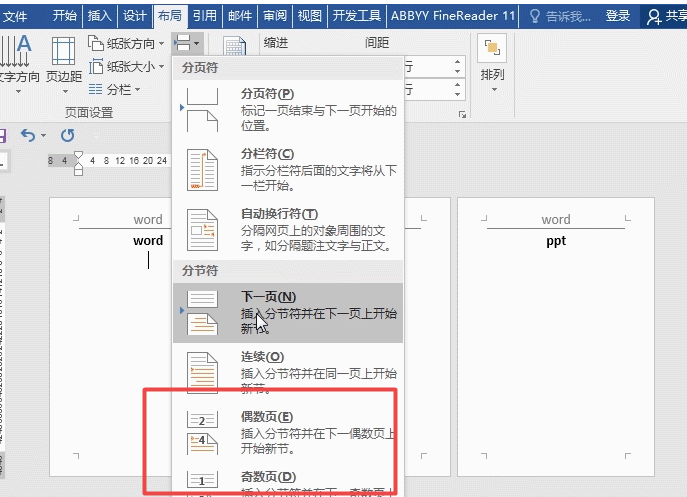
Task: Click the 纸张方向 orientation icon
Action: (x=96, y=43)
